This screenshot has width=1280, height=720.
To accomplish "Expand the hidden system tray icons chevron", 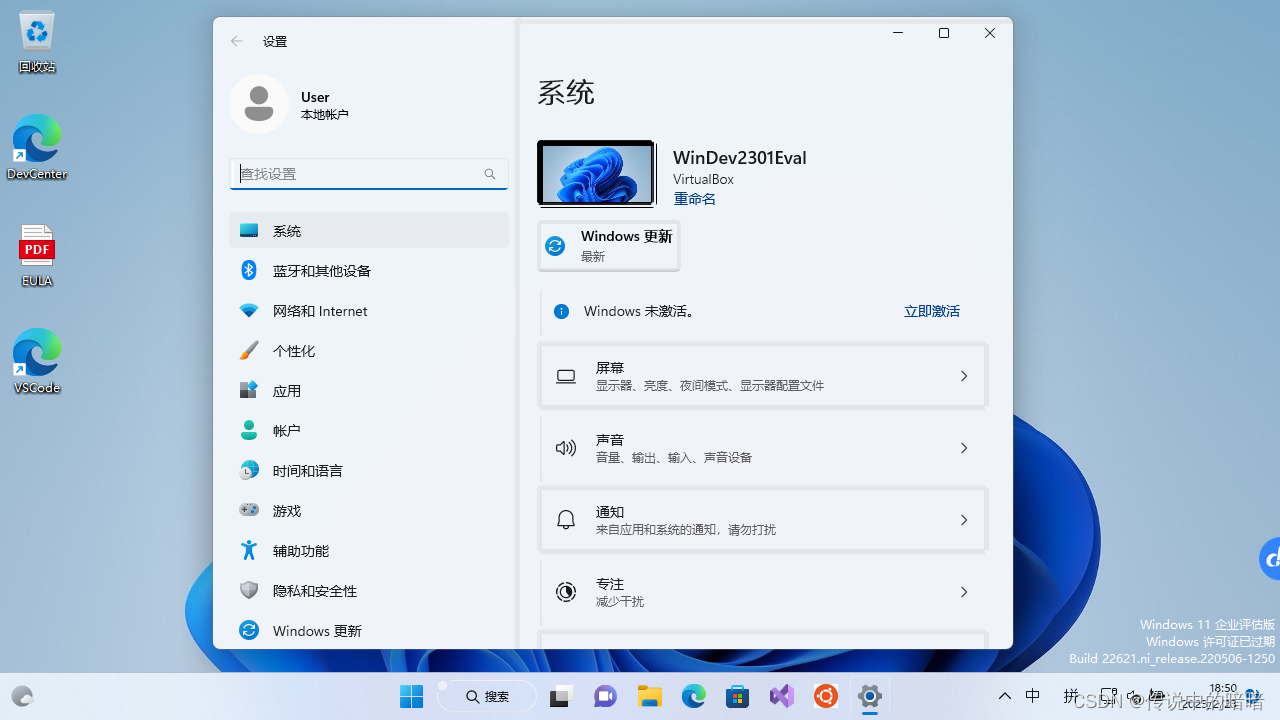I will coord(1005,697).
